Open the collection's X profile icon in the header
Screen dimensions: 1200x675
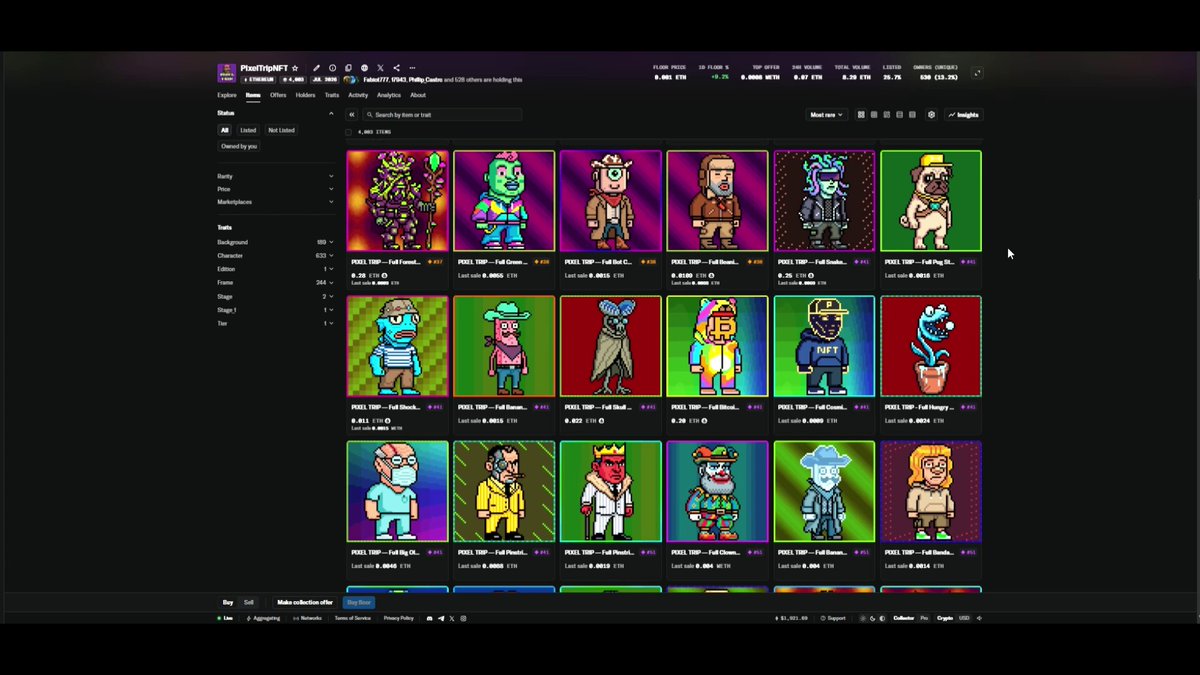(x=380, y=68)
